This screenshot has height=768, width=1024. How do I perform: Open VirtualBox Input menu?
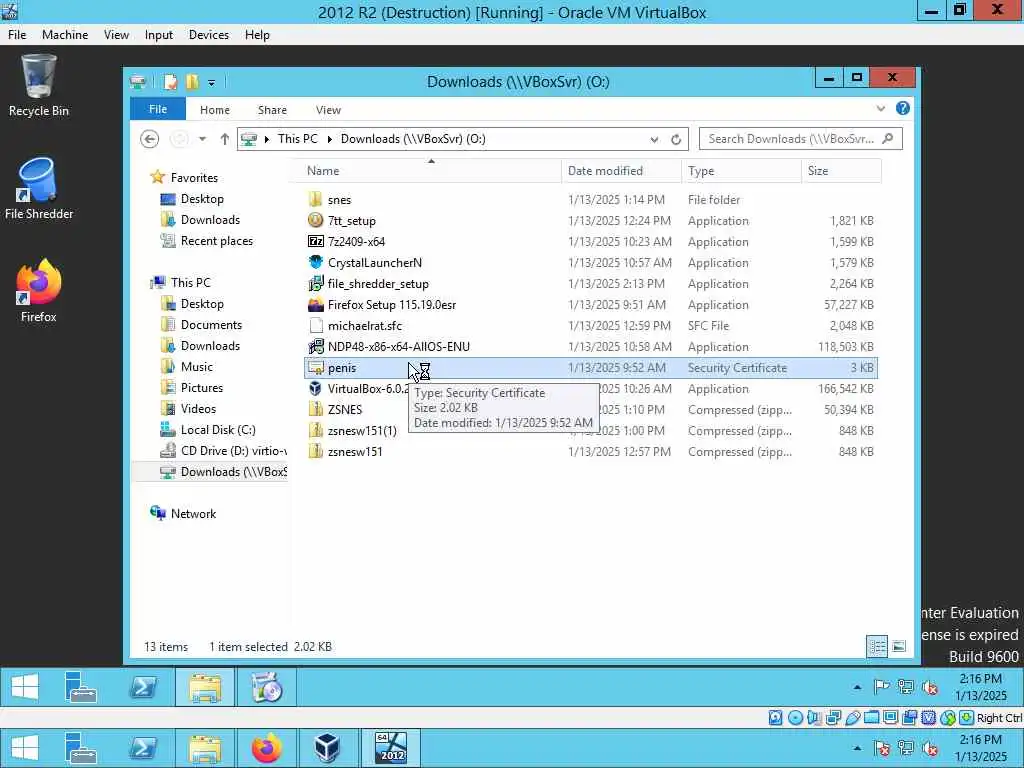click(159, 35)
